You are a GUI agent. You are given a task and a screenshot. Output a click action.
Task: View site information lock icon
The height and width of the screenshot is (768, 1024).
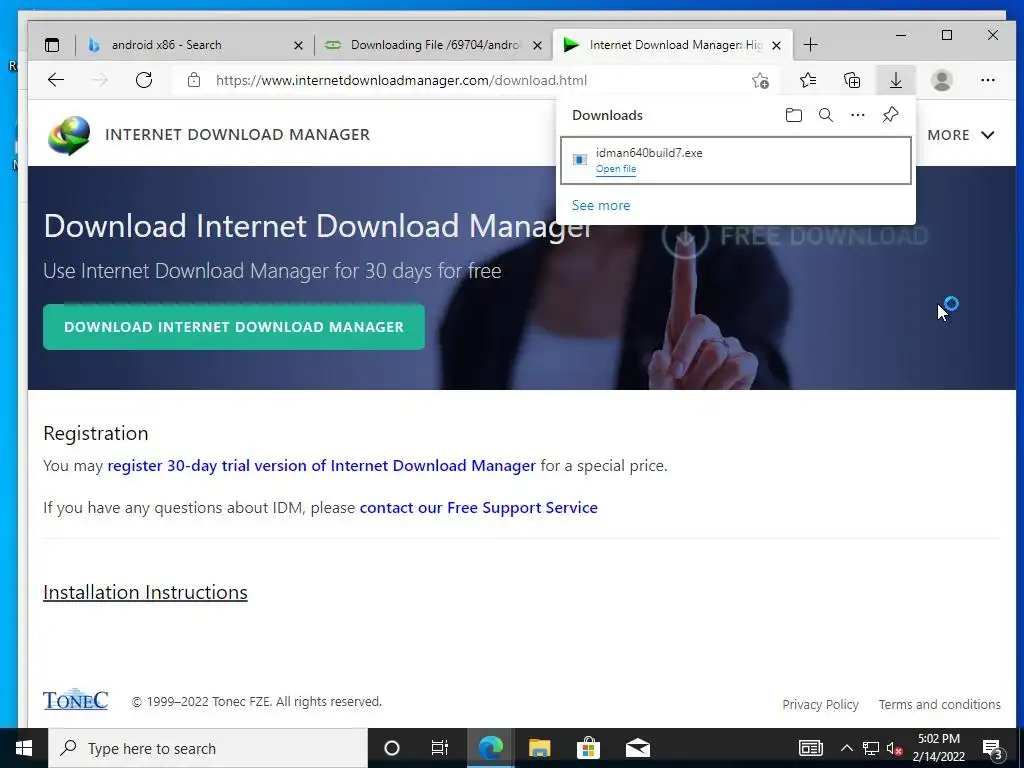(193, 80)
